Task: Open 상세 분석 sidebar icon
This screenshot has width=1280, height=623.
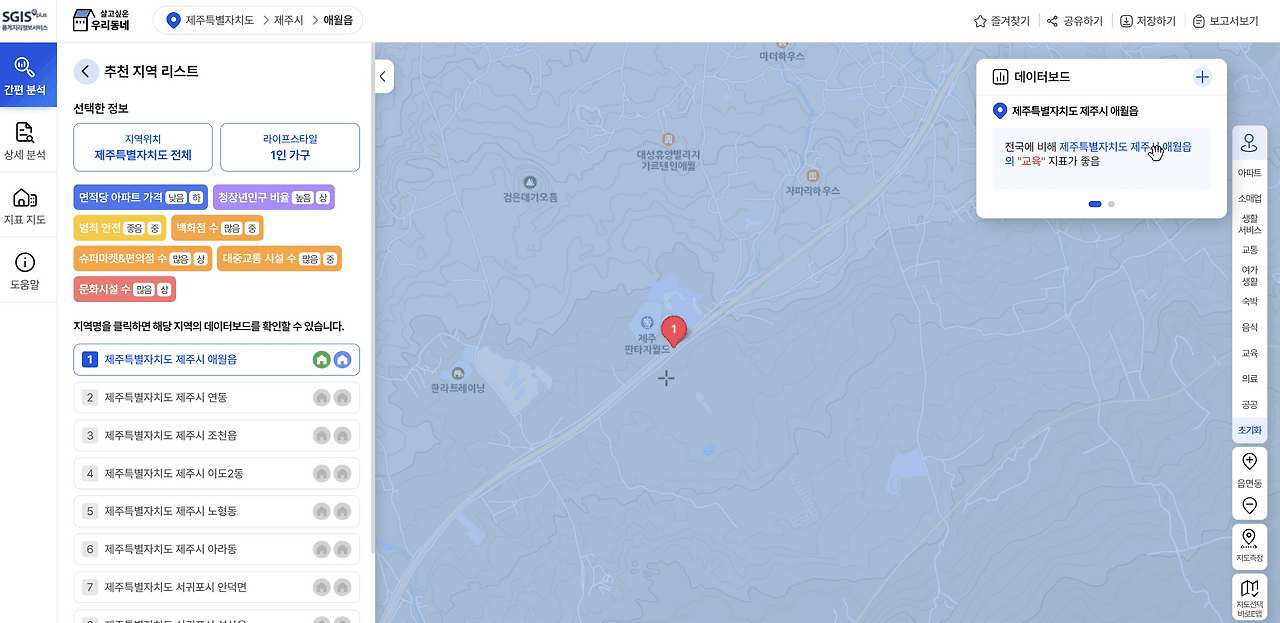Action: (x=28, y=141)
